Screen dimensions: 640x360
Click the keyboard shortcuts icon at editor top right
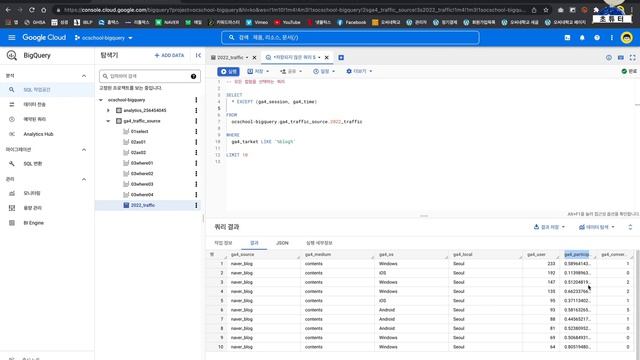pos(620,58)
